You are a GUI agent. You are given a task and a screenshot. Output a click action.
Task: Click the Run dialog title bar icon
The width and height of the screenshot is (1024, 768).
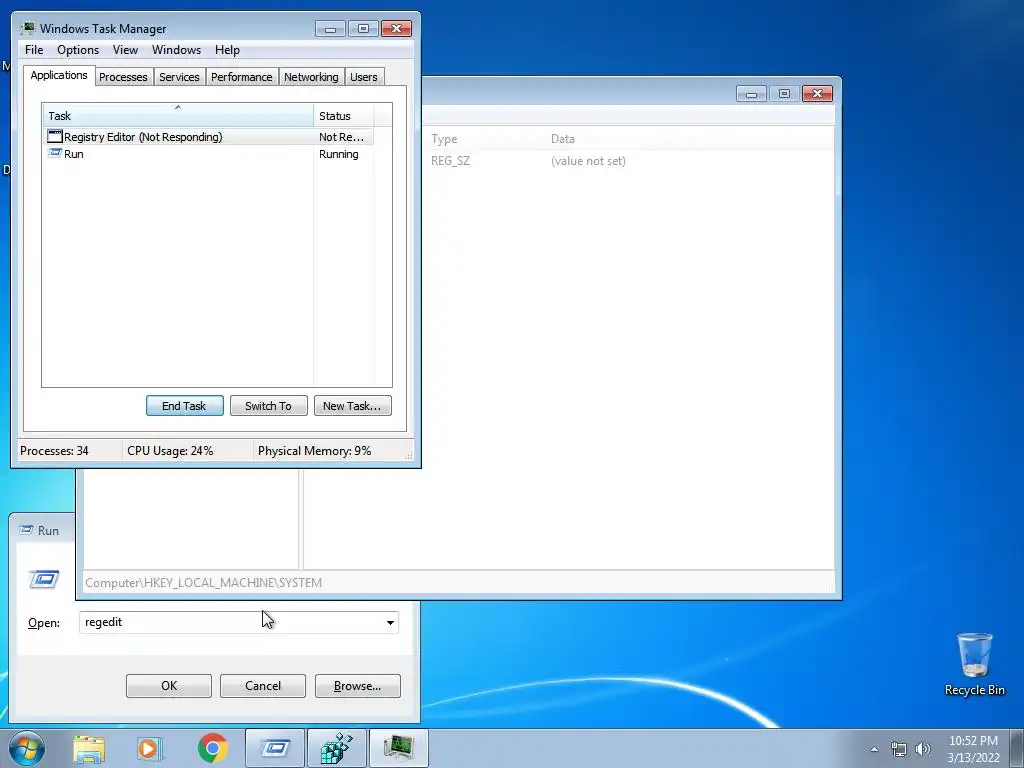tap(26, 530)
